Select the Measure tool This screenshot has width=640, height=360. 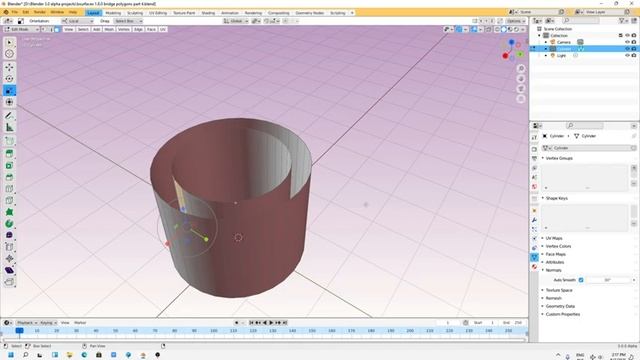tap(9, 128)
